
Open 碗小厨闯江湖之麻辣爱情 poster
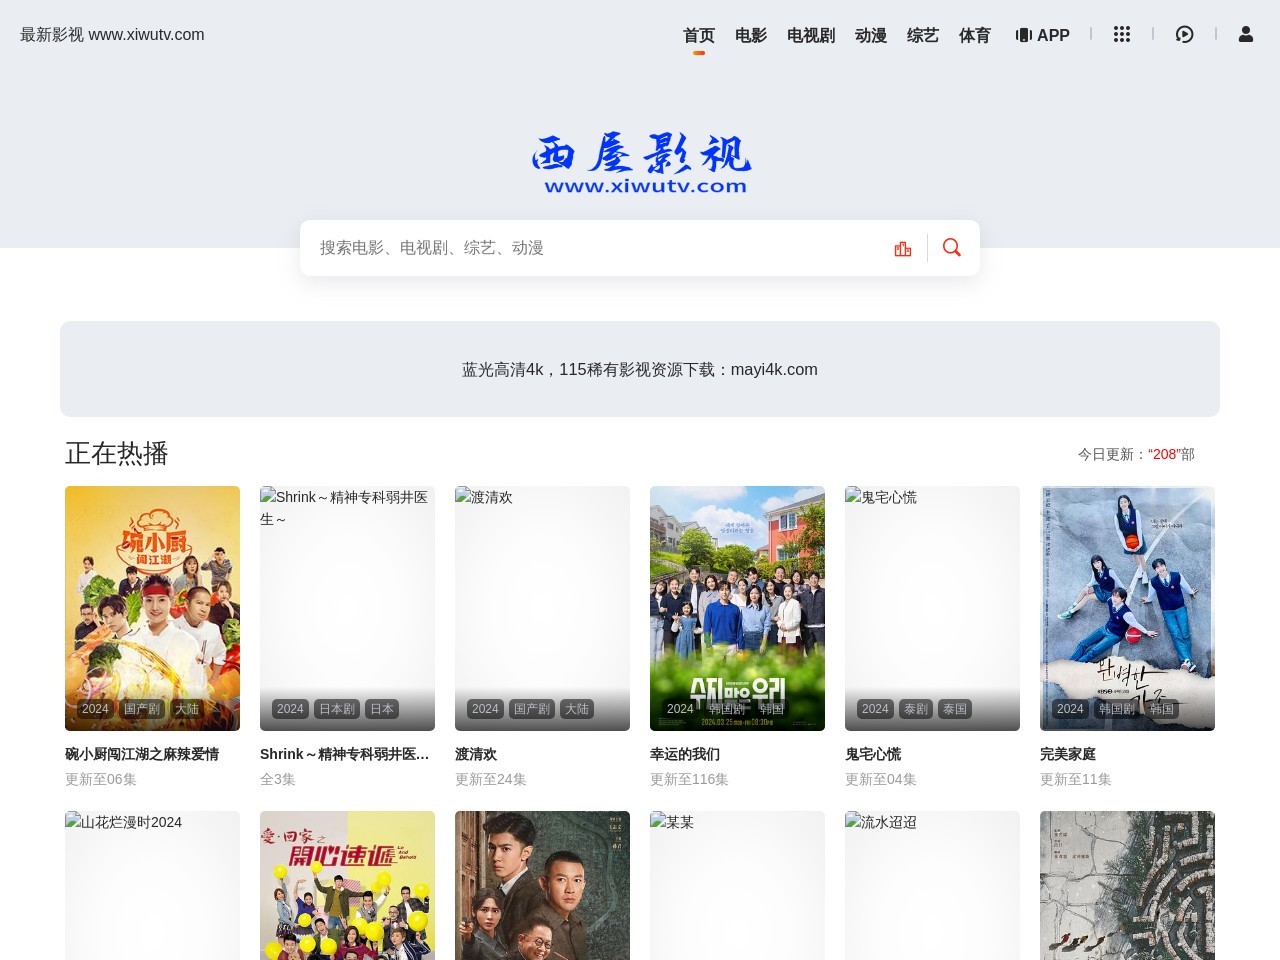click(152, 608)
